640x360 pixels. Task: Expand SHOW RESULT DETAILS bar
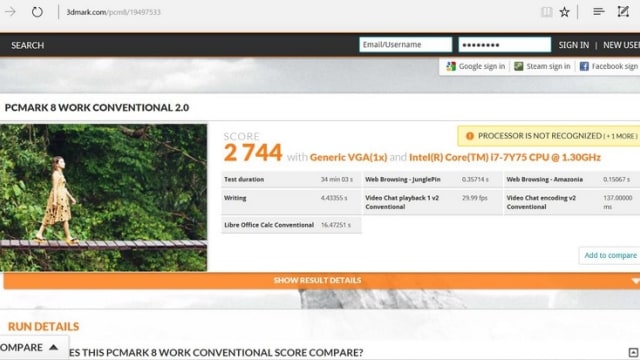pos(322,281)
